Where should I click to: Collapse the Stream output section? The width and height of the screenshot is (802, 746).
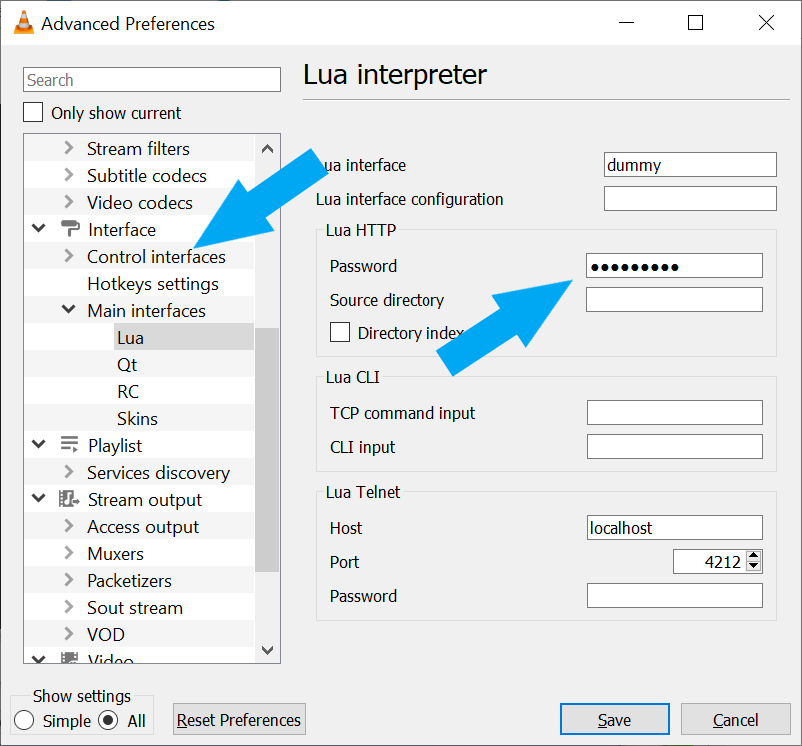point(39,498)
